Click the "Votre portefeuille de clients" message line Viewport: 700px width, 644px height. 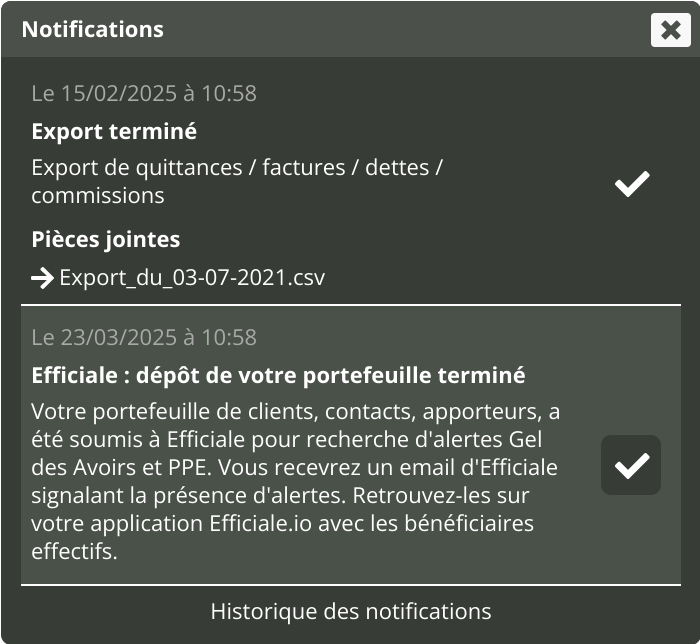pos(295,412)
